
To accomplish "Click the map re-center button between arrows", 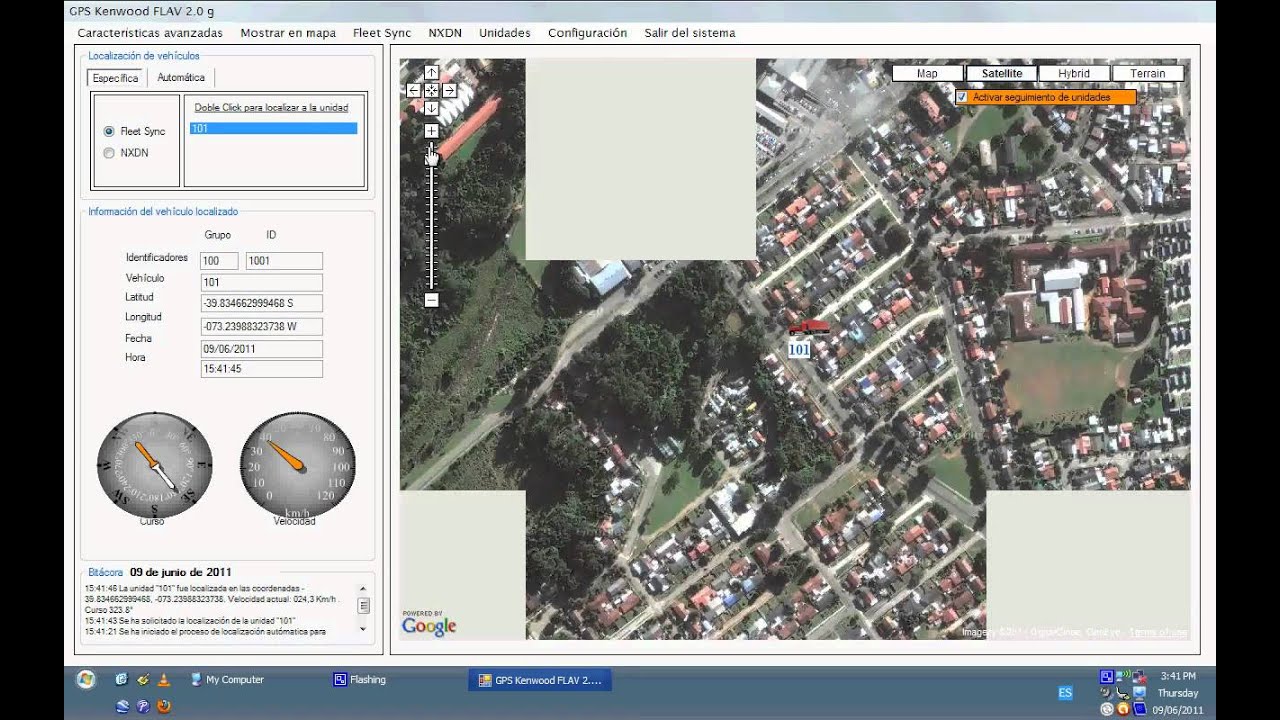I will tap(431, 90).
